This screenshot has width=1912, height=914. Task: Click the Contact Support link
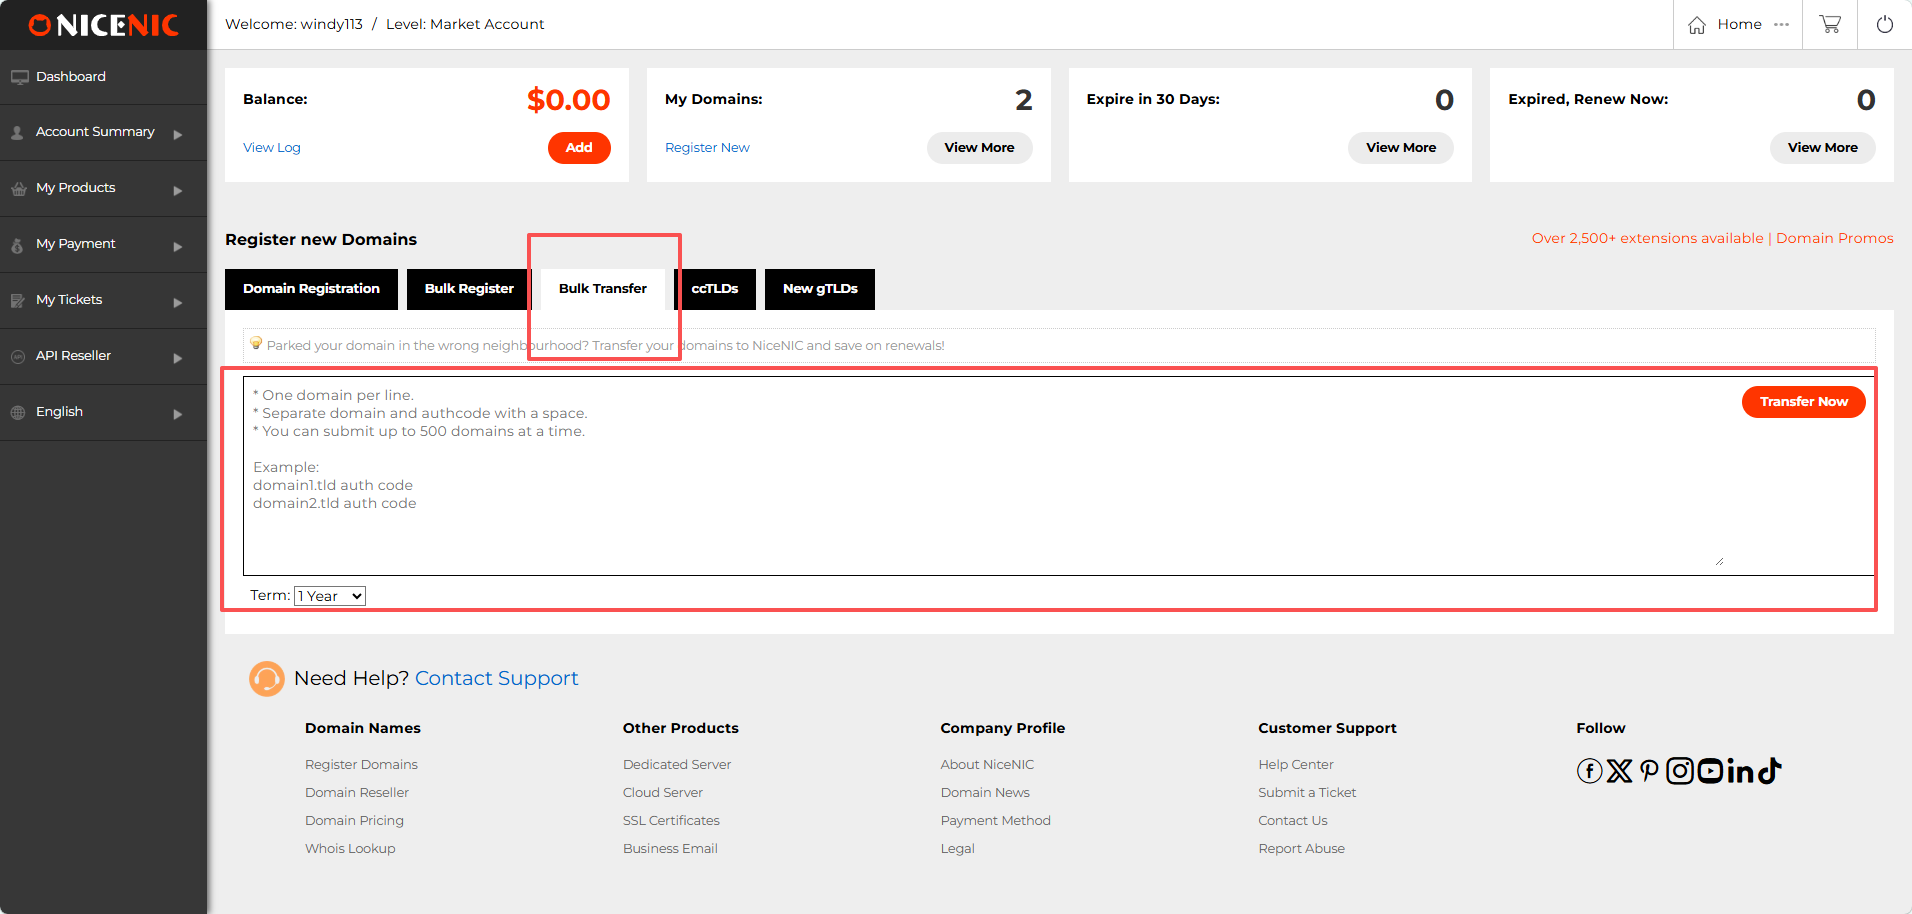[497, 679]
